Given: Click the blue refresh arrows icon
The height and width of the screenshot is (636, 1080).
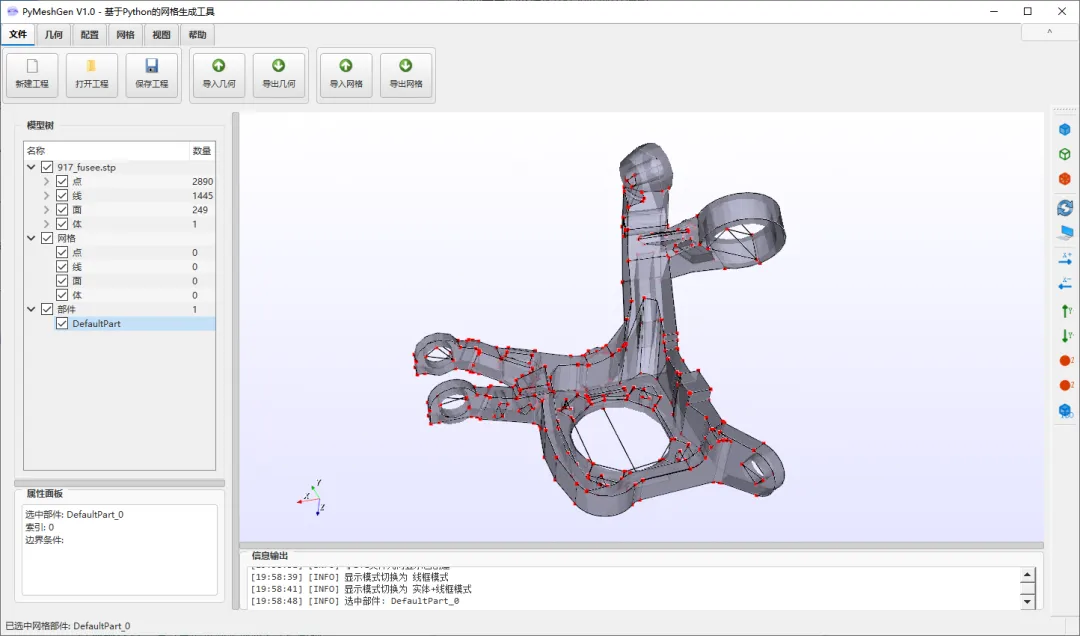Looking at the screenshot, I should click(1065, 207).
